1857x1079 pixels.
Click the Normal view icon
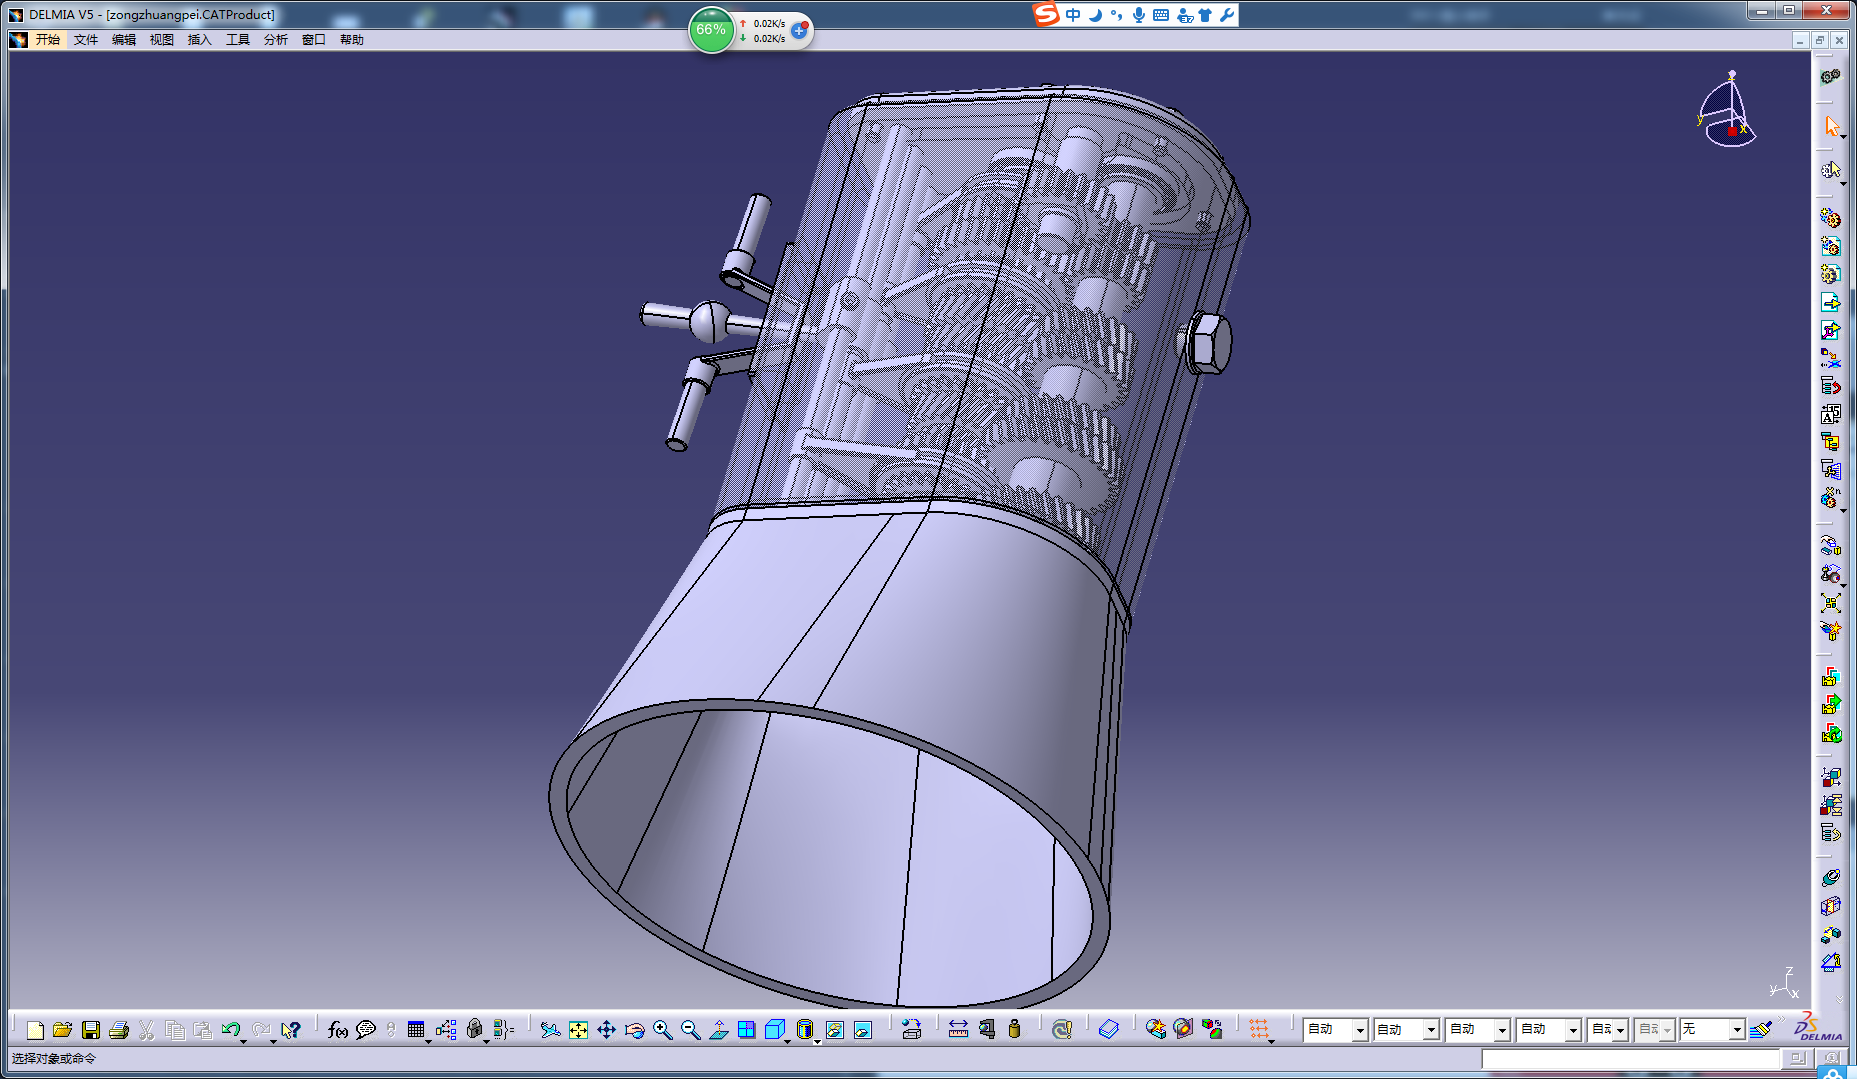[718, 1029]
